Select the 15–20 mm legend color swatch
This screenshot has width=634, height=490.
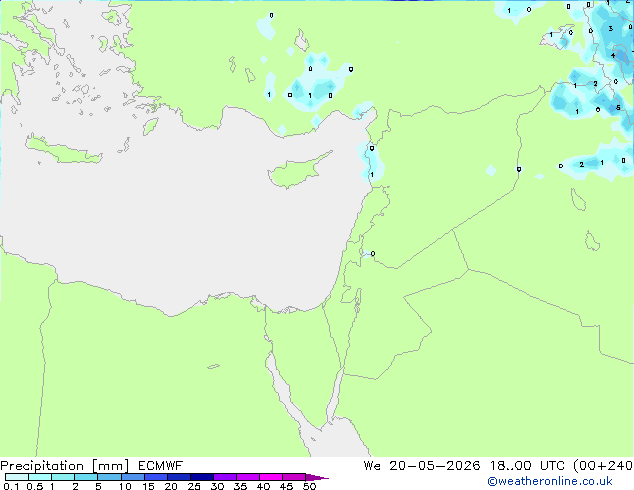pyautogui.click(x=156, y=477)
